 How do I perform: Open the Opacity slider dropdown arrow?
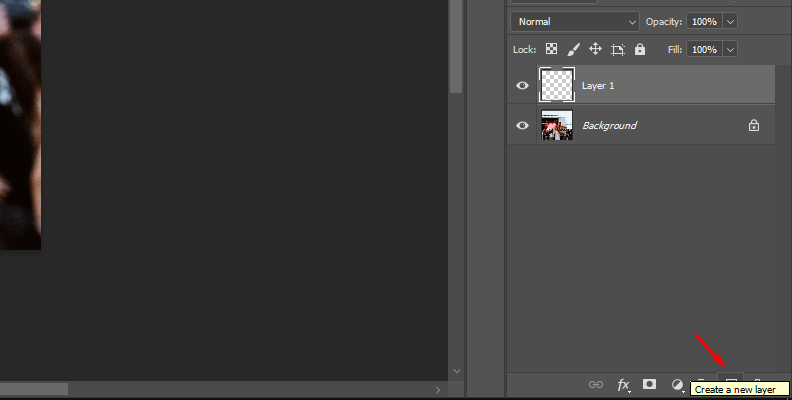[730, 22]
